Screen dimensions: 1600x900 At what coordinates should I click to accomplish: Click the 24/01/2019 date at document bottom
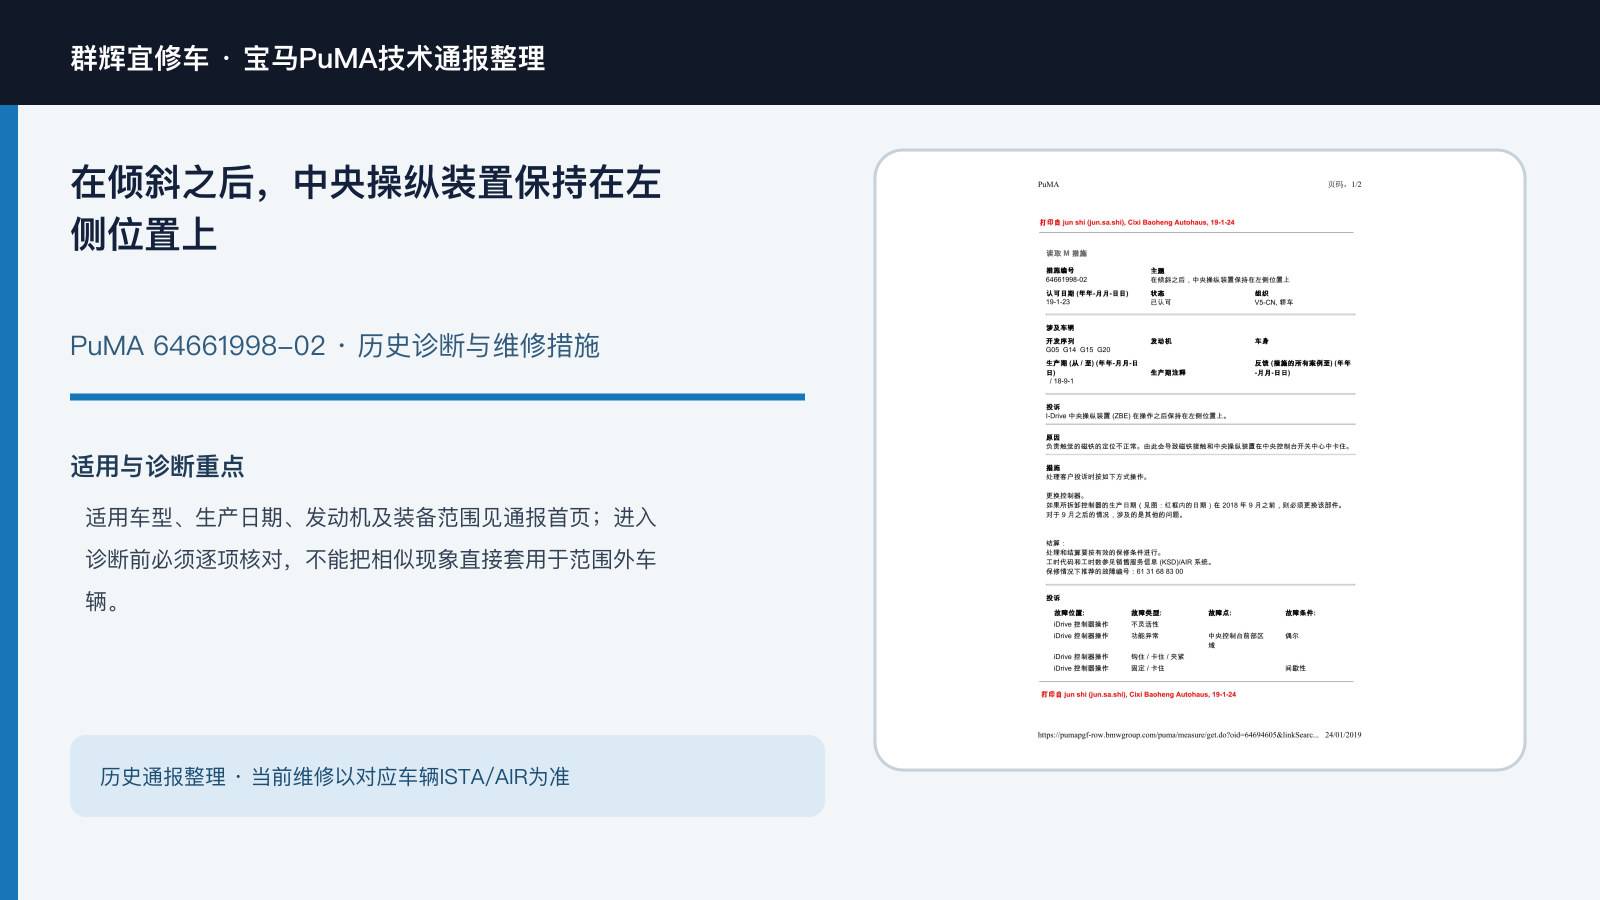(1343, 735)
